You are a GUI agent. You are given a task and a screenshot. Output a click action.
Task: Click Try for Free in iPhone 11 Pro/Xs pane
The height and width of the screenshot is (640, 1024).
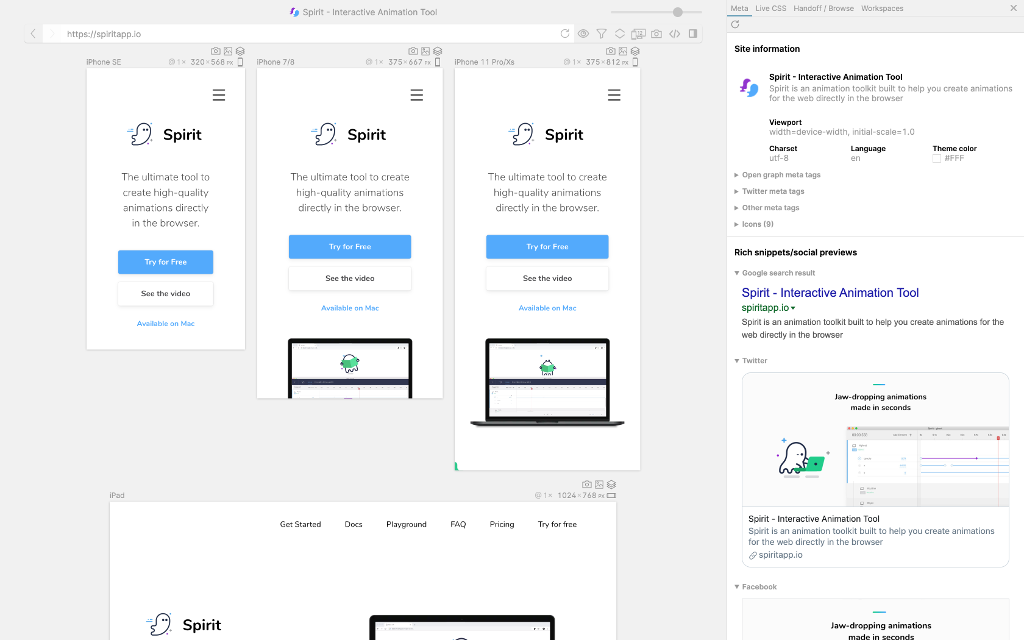tap(547, 247)
